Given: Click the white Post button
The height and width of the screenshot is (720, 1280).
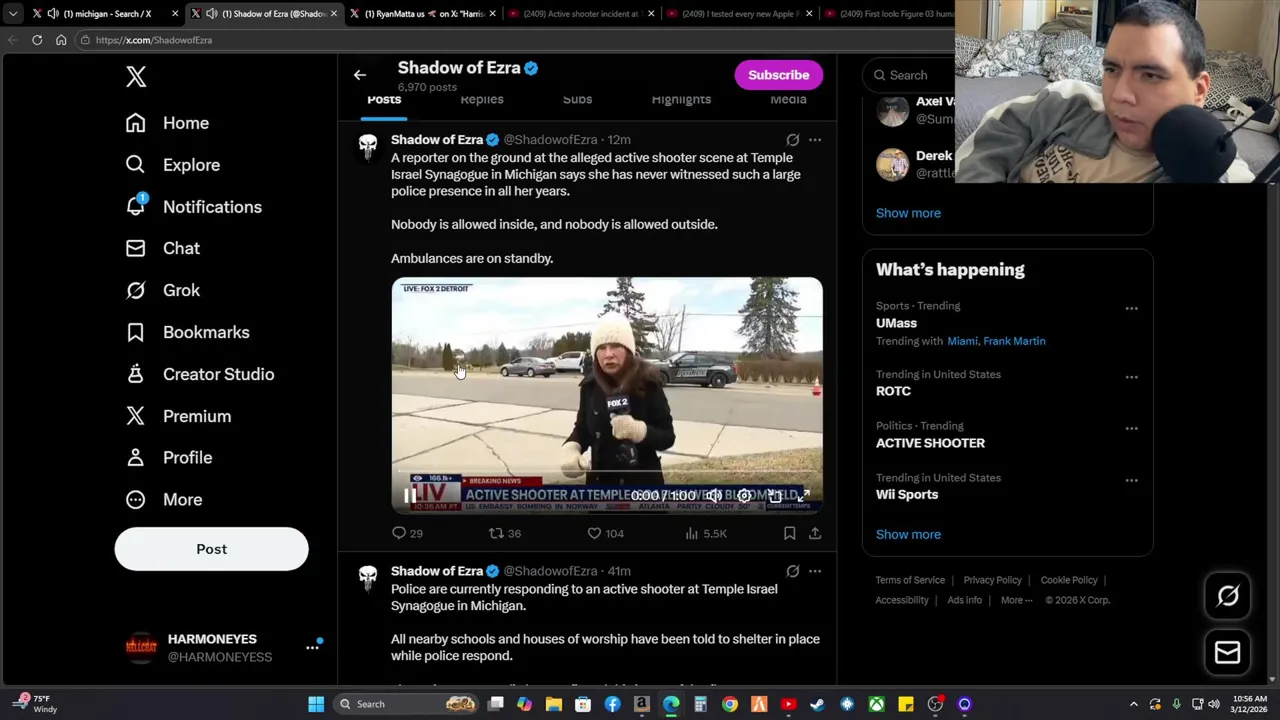Looking at the screenshot, I should click(x=211, y=549).
